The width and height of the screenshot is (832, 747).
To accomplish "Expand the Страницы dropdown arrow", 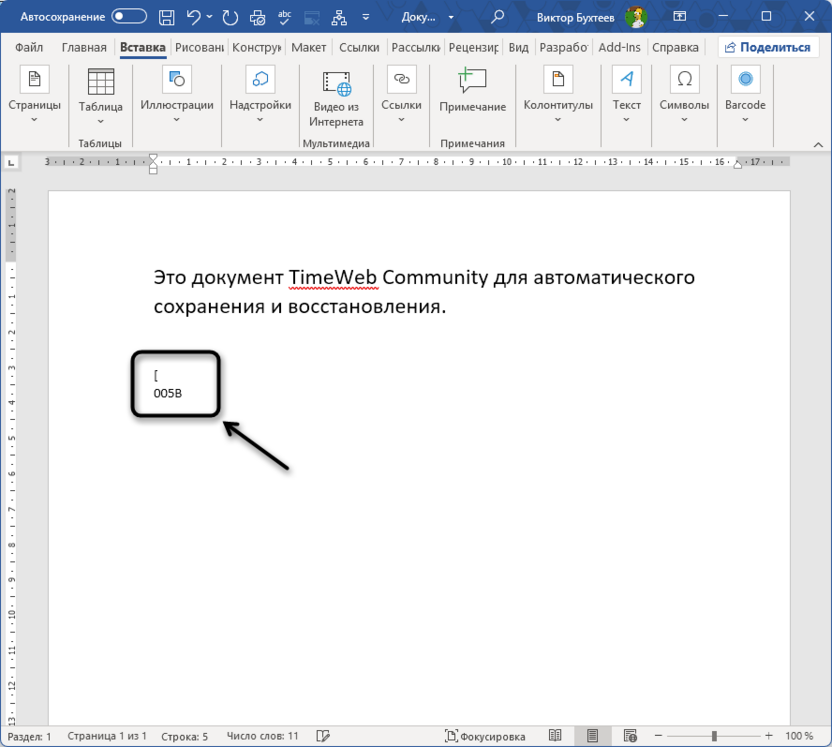I will 34,120.
